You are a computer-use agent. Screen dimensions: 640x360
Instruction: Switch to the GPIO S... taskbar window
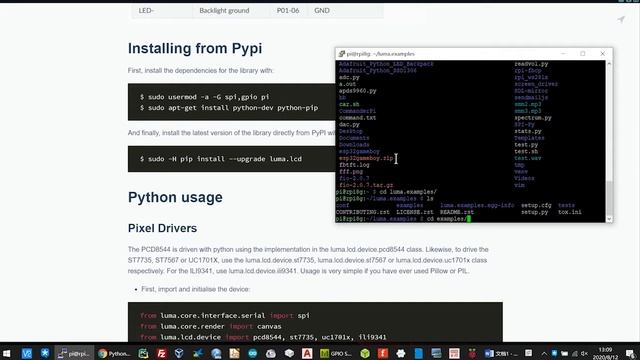pyautogui.click(x=336, y=353)
